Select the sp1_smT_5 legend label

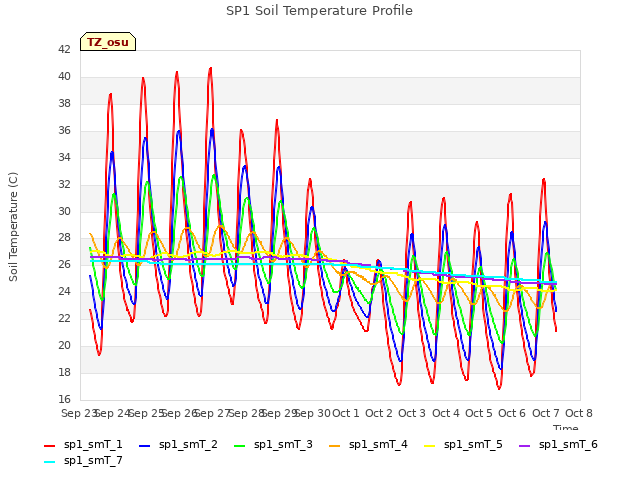click(473, 444)
